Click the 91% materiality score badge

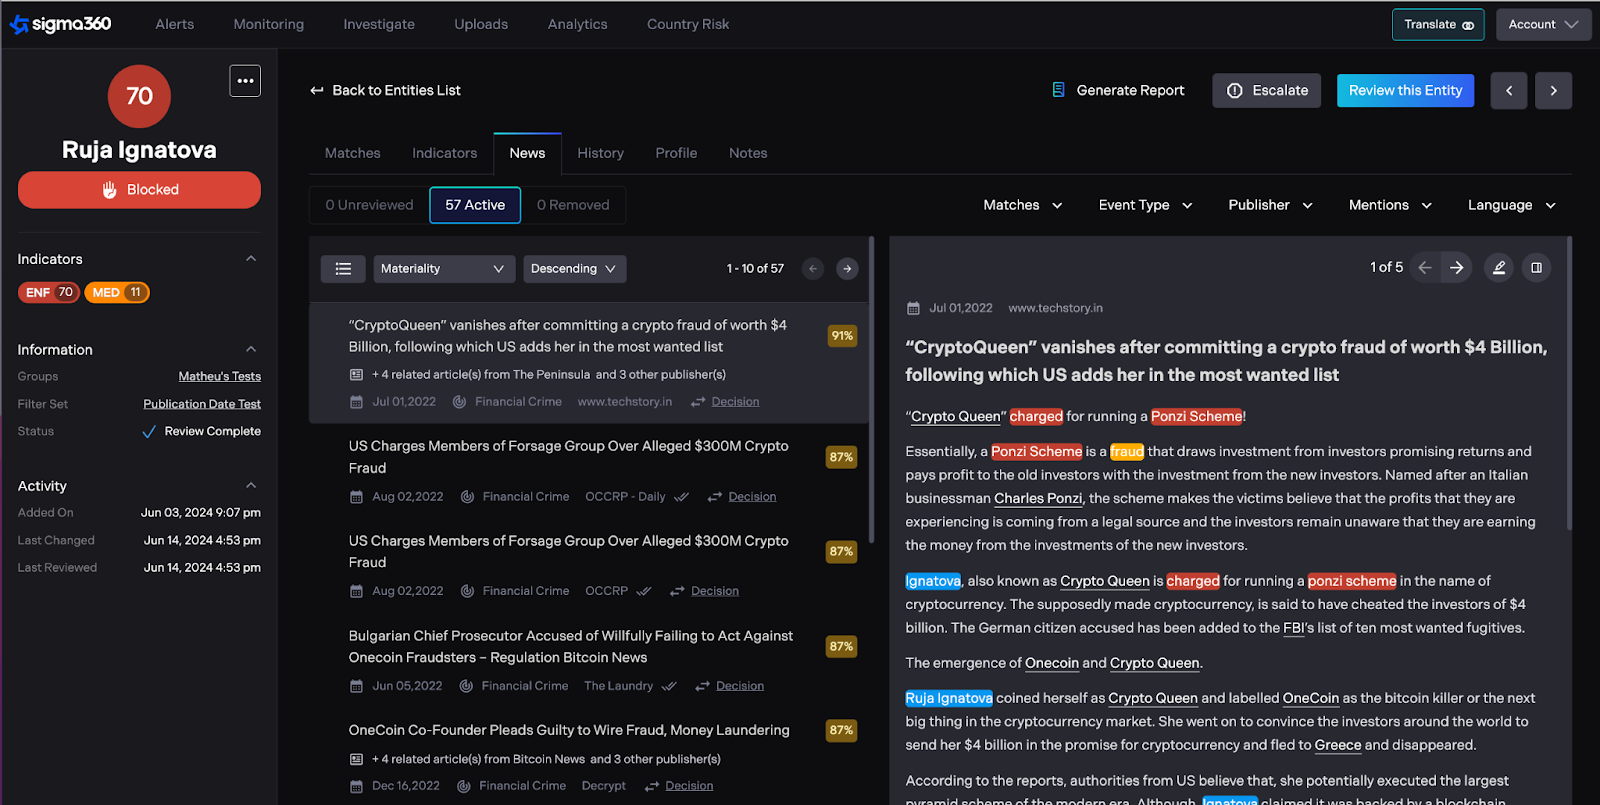pos(842,336)
